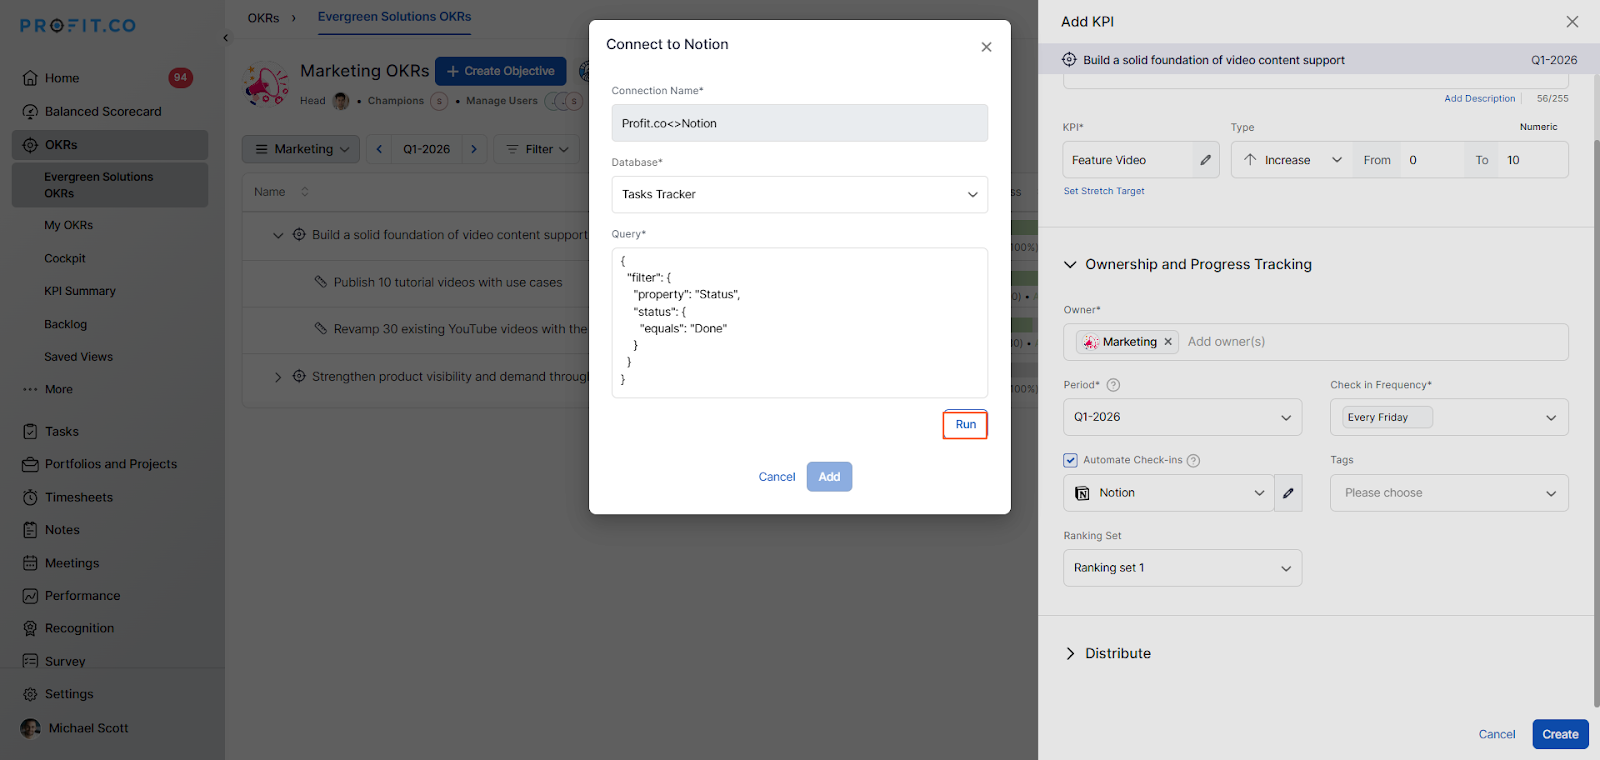The height and width of the screenshot is (760, 1600).
Task: Open Saved Views in sidebar
Action: pos(78,357)
